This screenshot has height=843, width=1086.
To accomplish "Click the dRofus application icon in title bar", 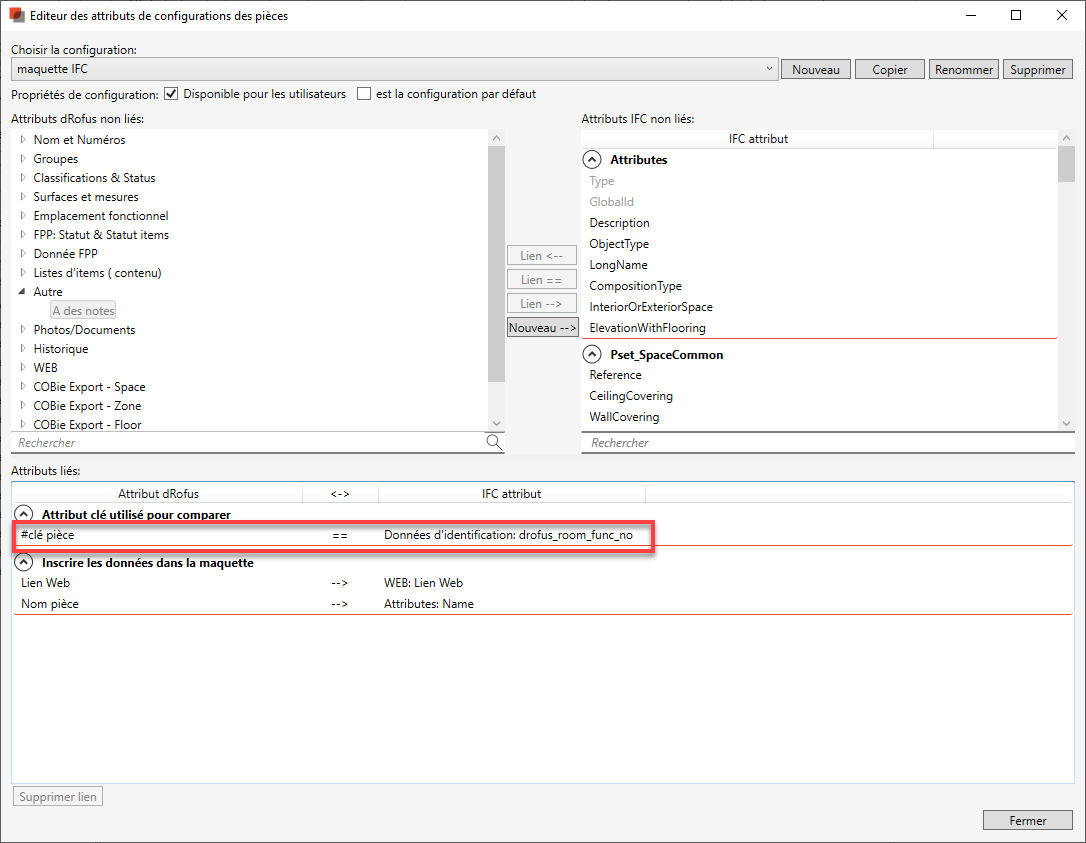I will tap(17, 16).
